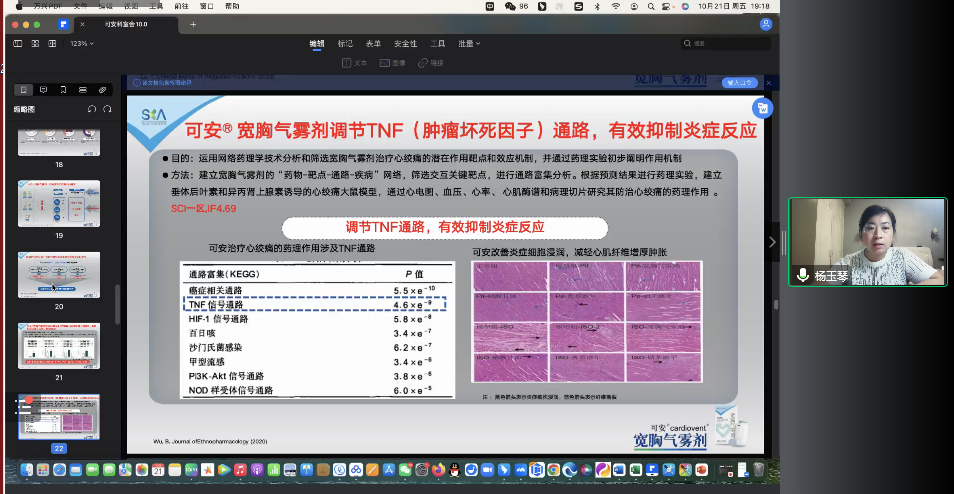
Task: Open Firefox from the Dock
Action: [438, 470]
